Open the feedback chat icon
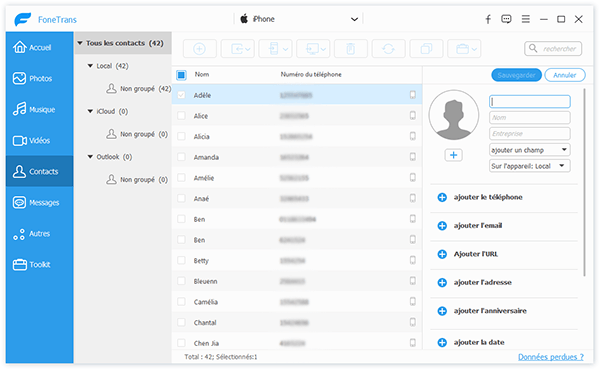The width and height of the screenshot is (600, 370). pos(506,19)
